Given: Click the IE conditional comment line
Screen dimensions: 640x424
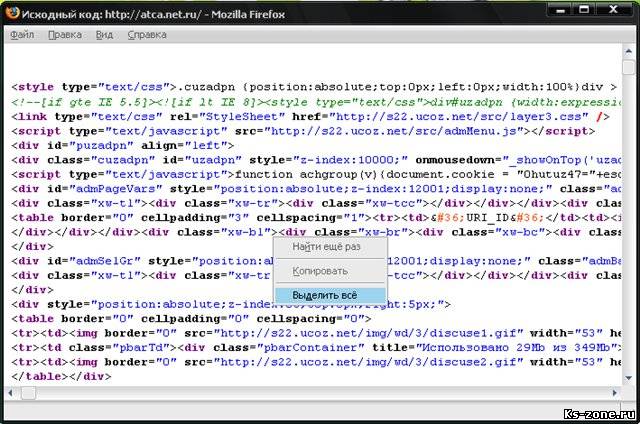Looking at the screenshot, I should (316, 102).
